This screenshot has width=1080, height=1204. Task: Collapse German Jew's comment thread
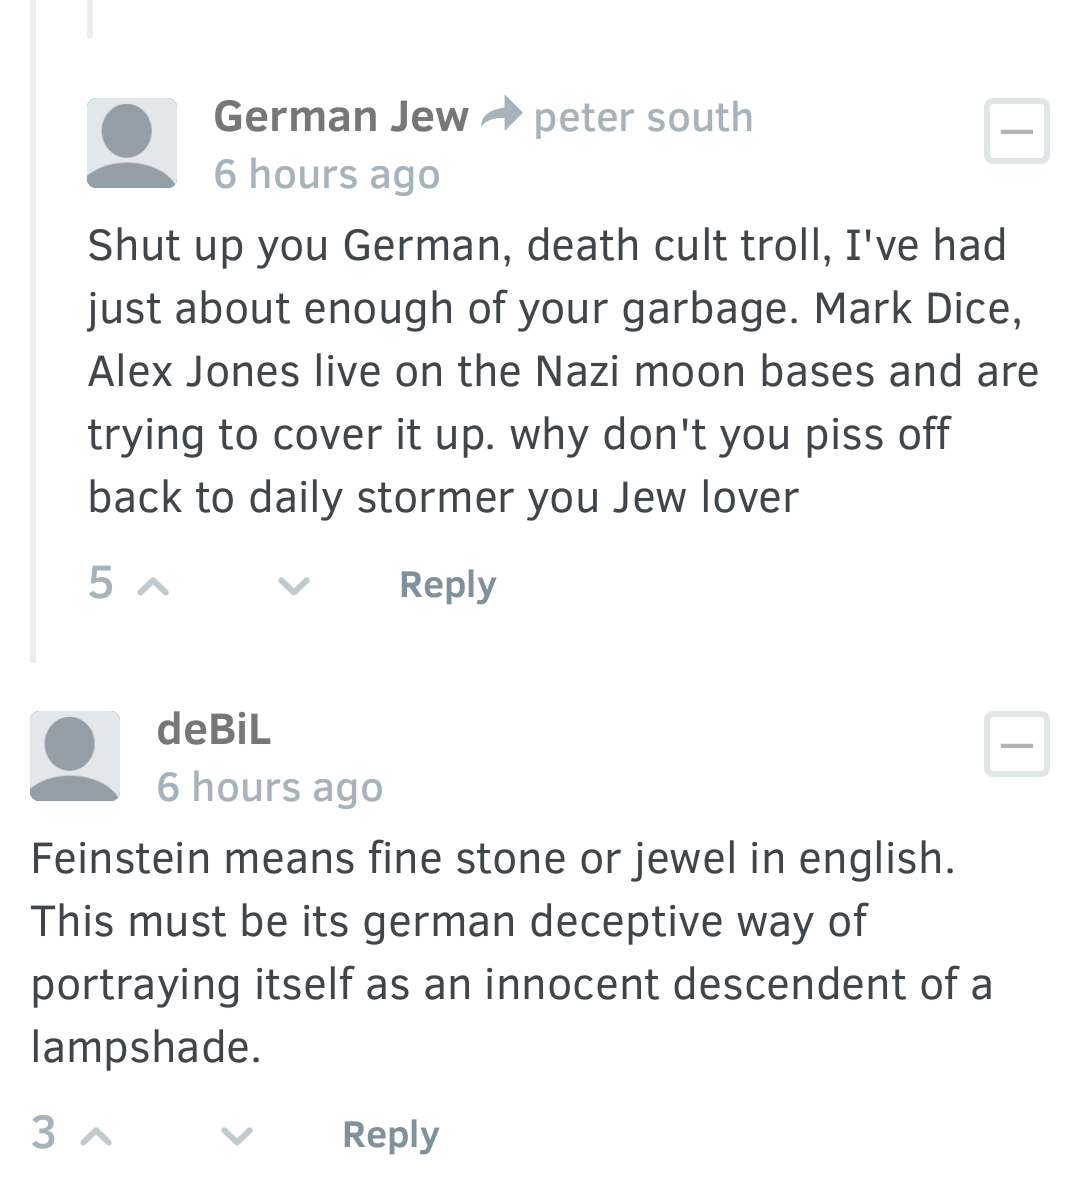[x=1016, y=131]
